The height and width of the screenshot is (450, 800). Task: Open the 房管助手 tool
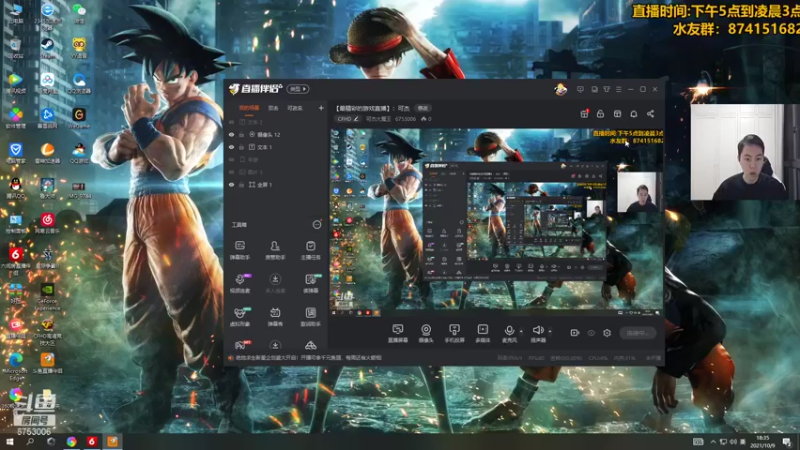tap(275, 250)
